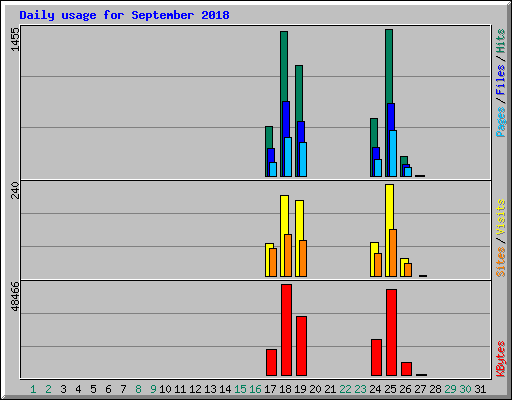Click day label 15 on the axis

click(240, 389)
